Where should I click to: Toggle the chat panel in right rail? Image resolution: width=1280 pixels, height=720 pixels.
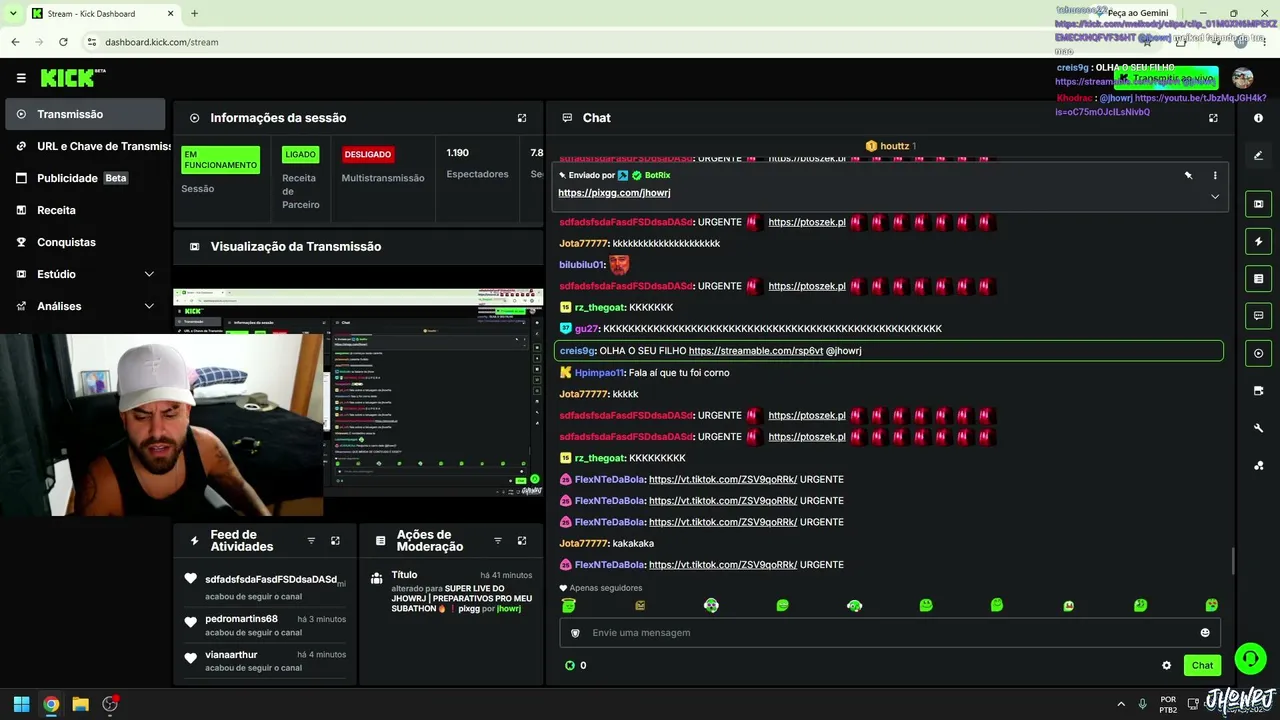point(1258,316)
